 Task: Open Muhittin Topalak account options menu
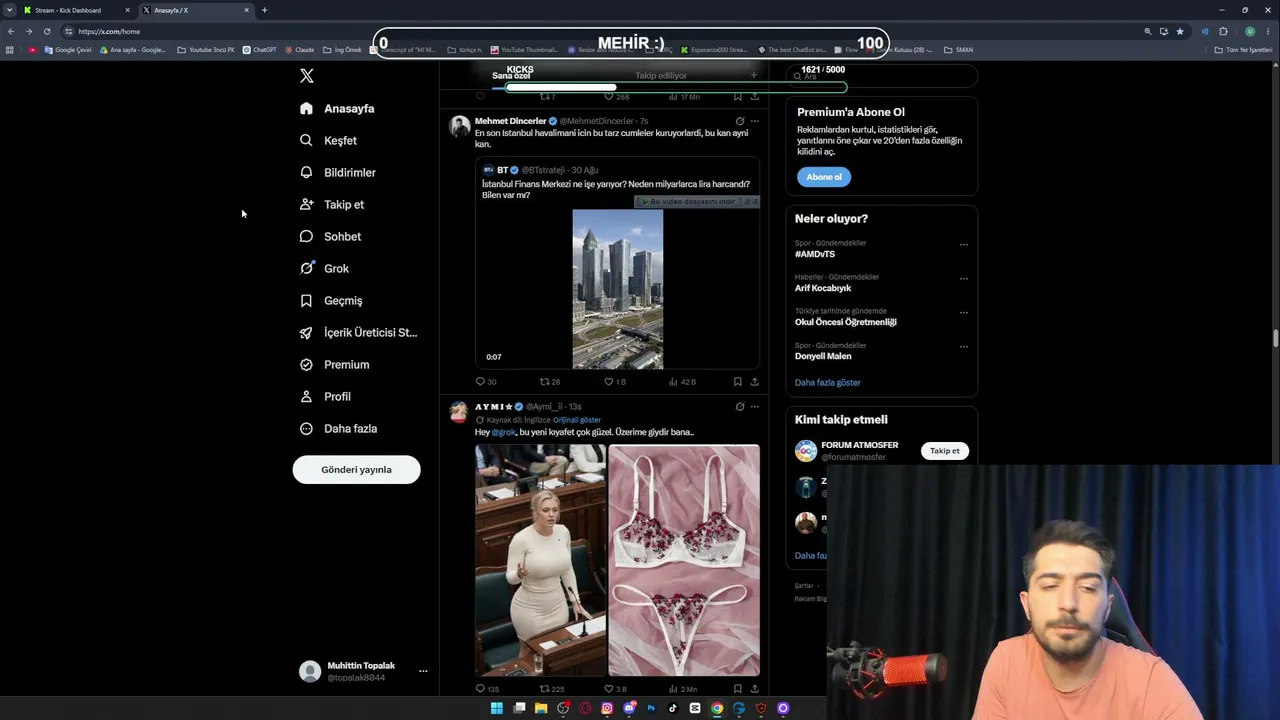[423, 671]
